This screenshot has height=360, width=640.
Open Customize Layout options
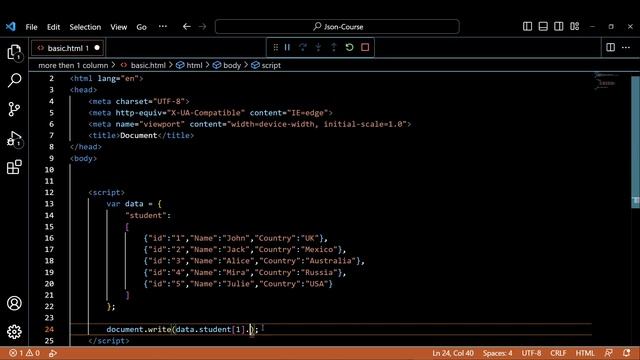pyautogui.click(x=575, y=27)
